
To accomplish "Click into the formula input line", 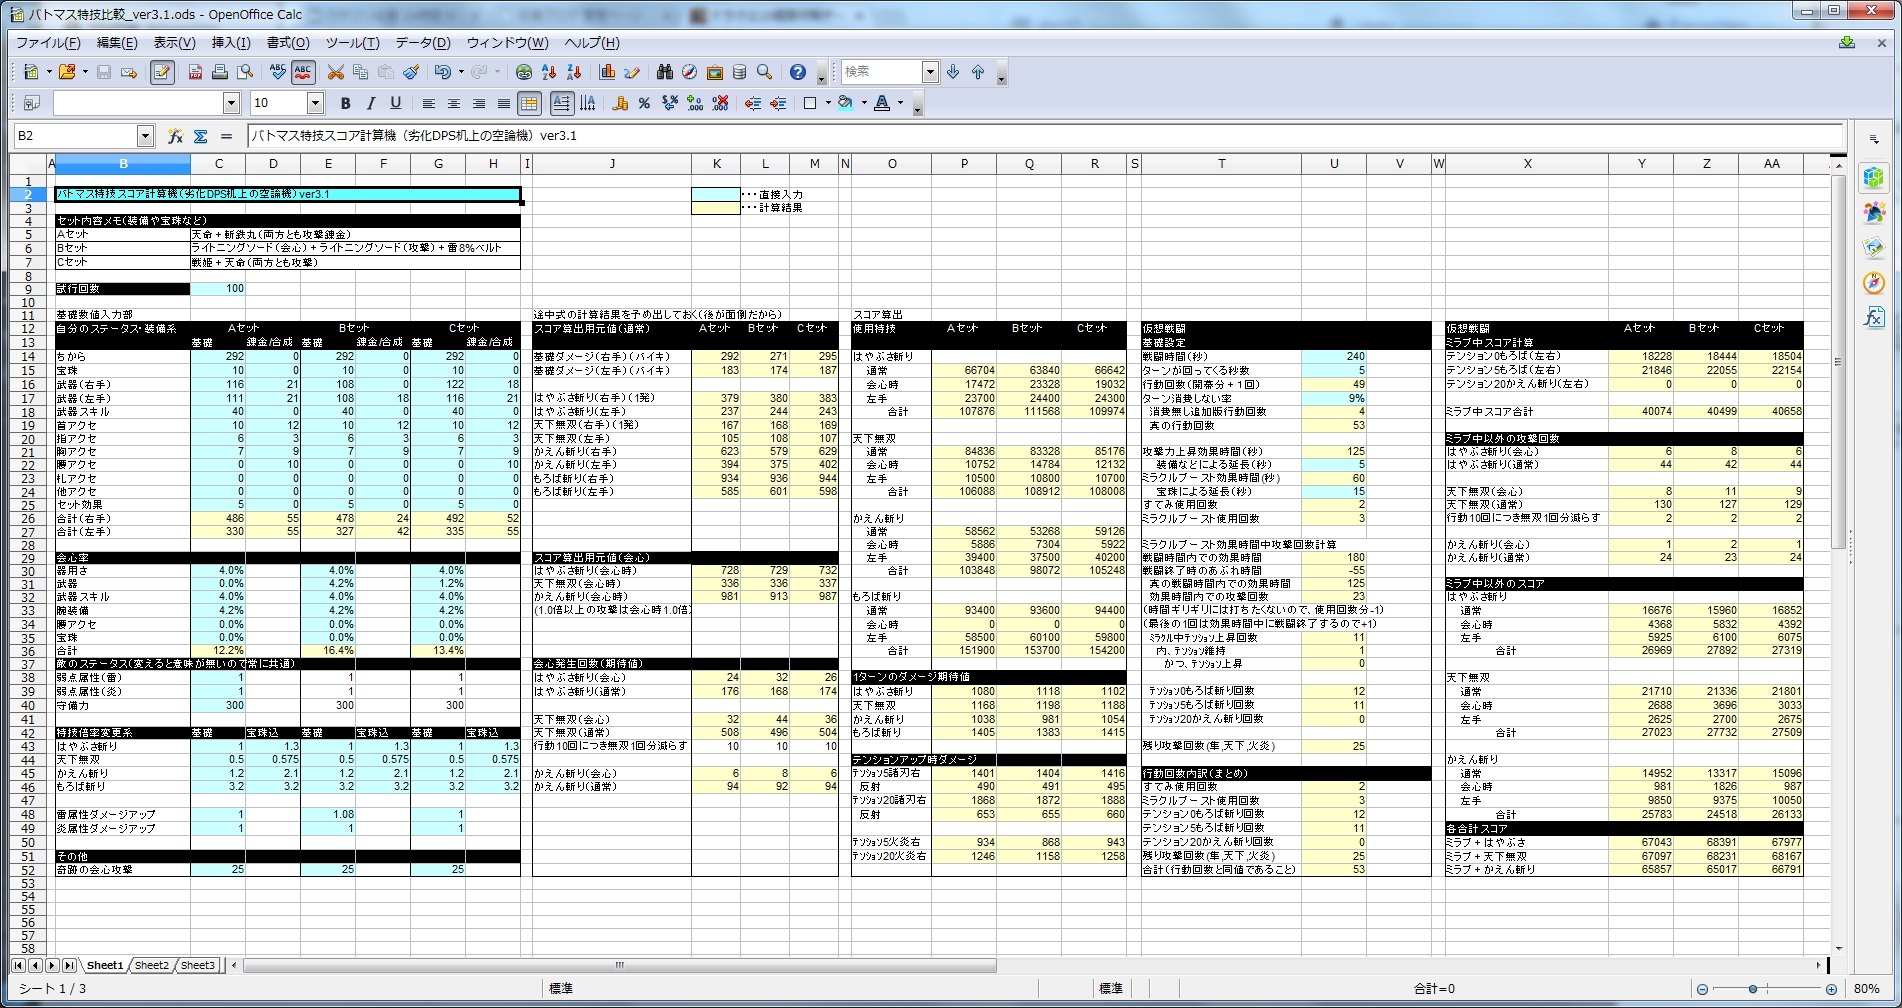I will pos(1045,136).
